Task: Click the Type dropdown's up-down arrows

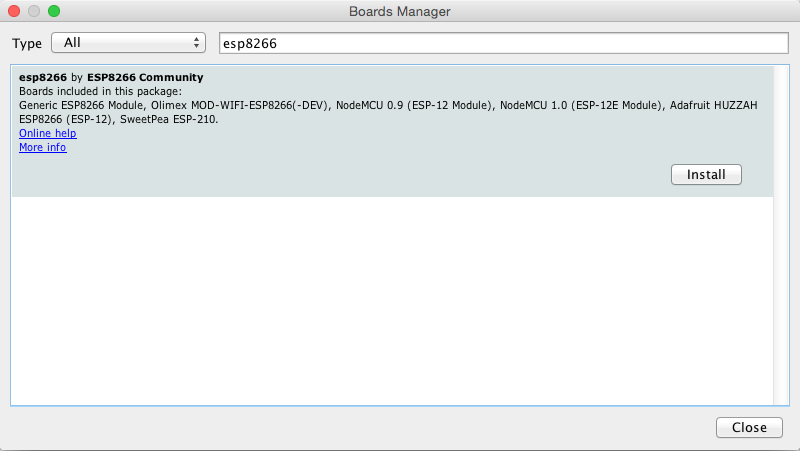Action: click(x=196, y=43)
